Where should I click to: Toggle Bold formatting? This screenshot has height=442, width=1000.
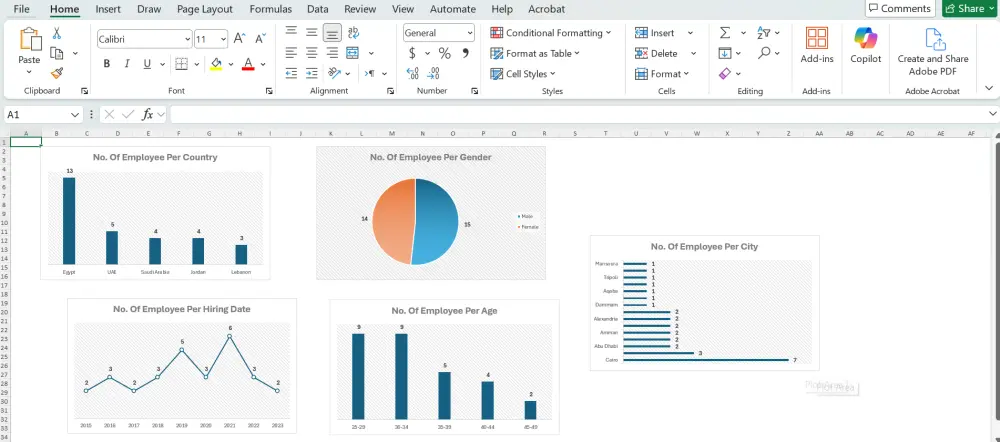coord(107,64)
